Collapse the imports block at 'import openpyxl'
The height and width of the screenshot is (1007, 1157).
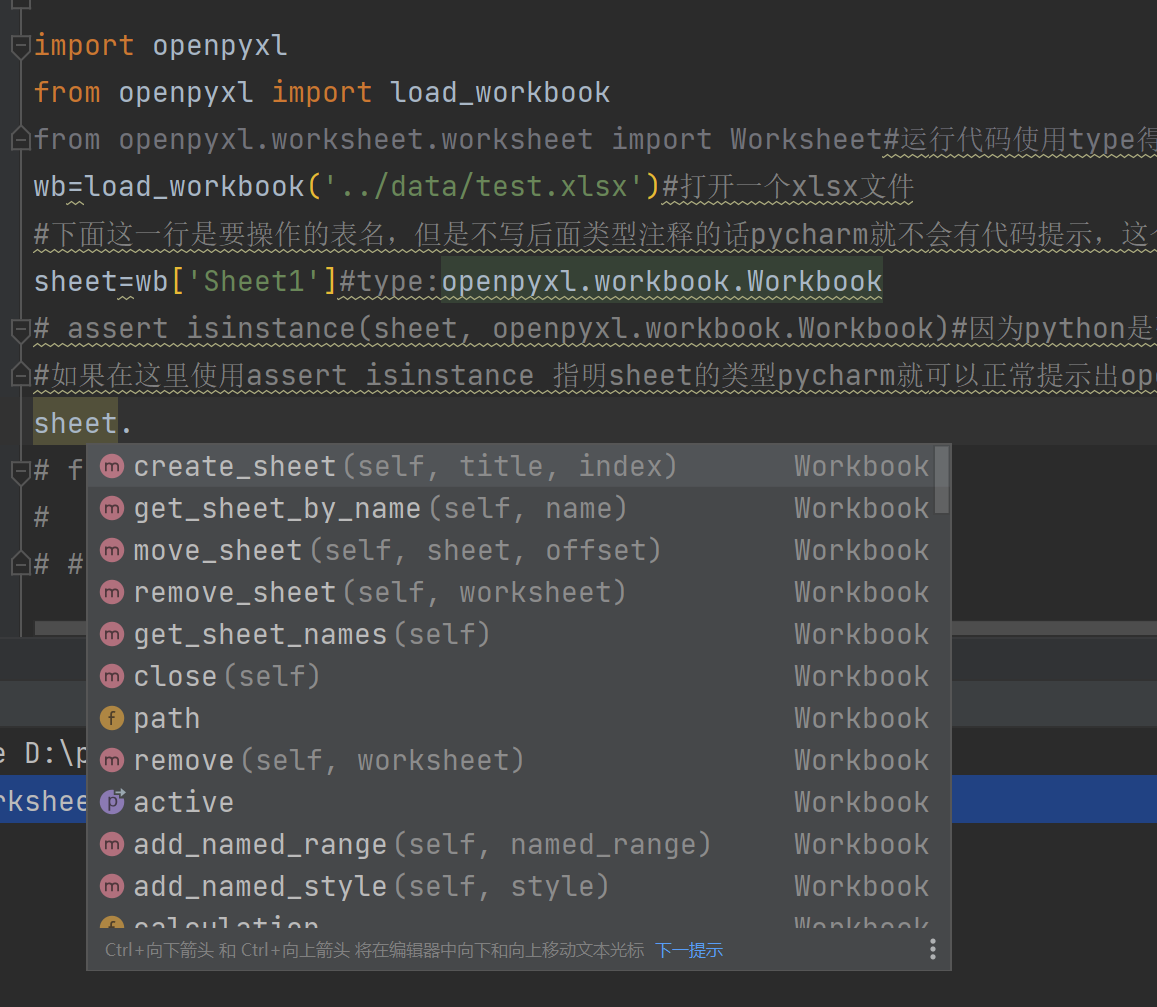[x=21, y=46]
